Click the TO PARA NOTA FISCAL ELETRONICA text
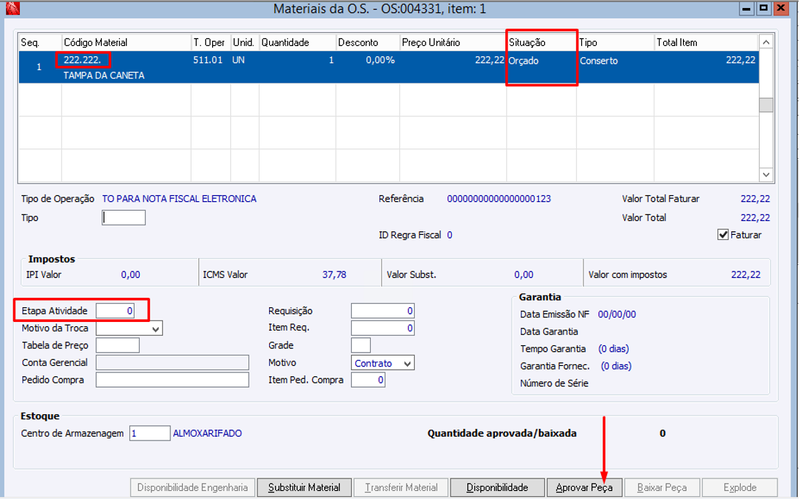 pos(179,199)
